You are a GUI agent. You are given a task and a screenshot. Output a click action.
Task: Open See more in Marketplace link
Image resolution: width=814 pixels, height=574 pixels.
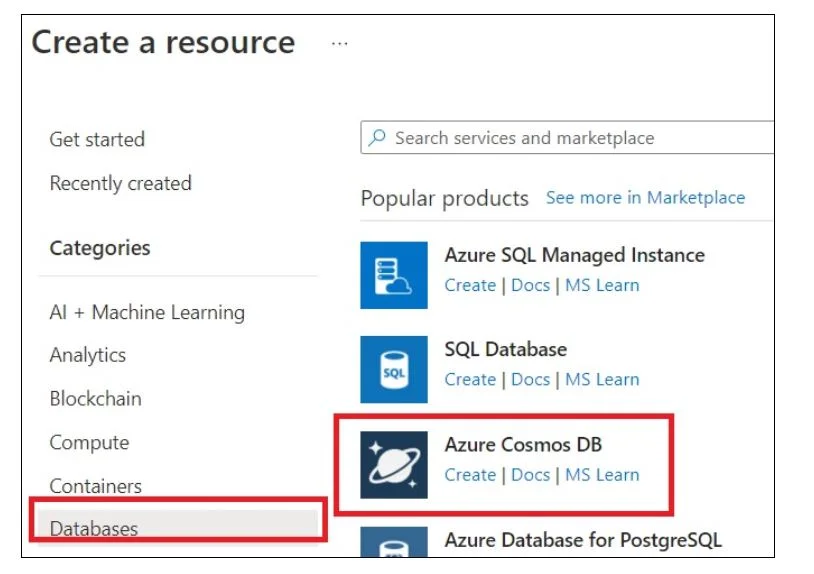click(x=645, y=198)
